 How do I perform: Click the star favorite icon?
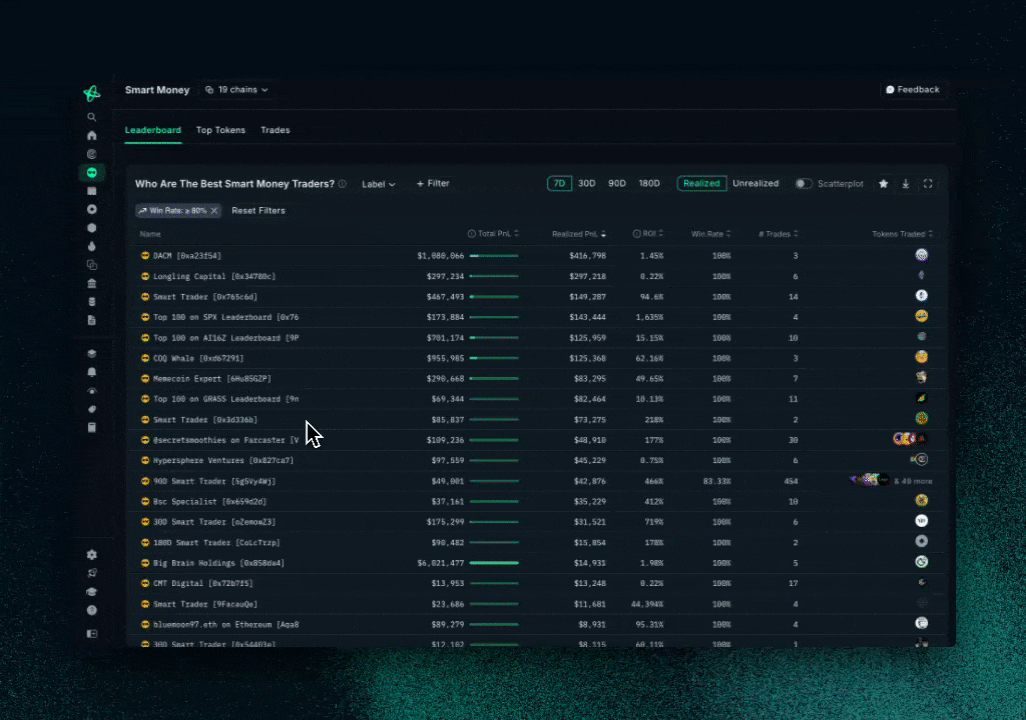tap(883, 184)
